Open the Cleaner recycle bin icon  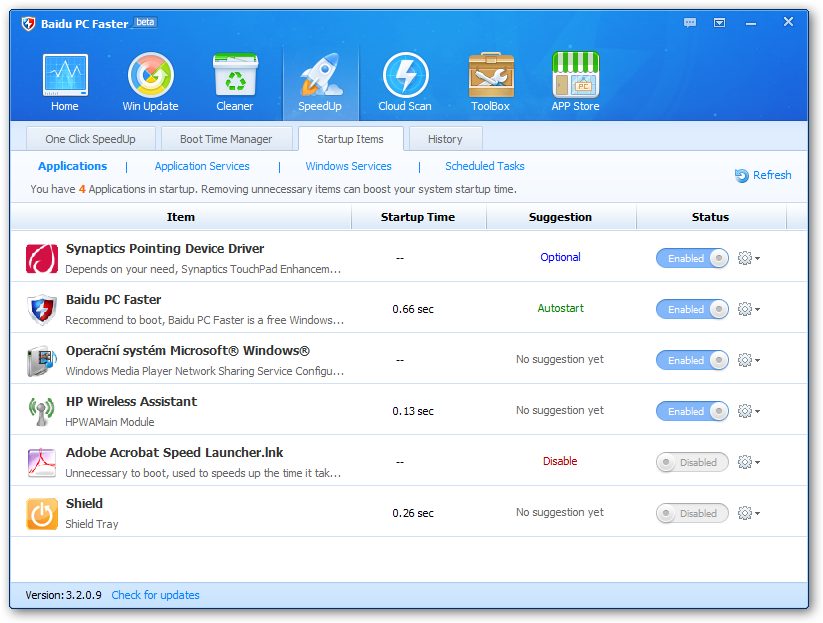(235, 75)
